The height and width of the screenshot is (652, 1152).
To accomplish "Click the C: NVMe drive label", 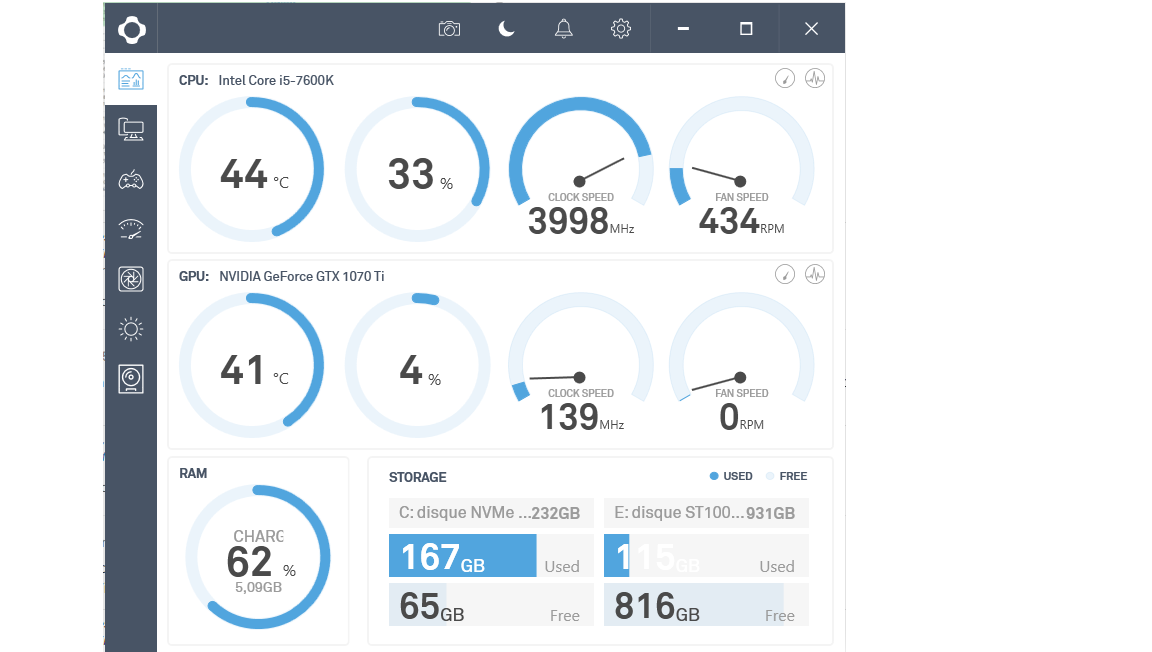I will [490, 513].
